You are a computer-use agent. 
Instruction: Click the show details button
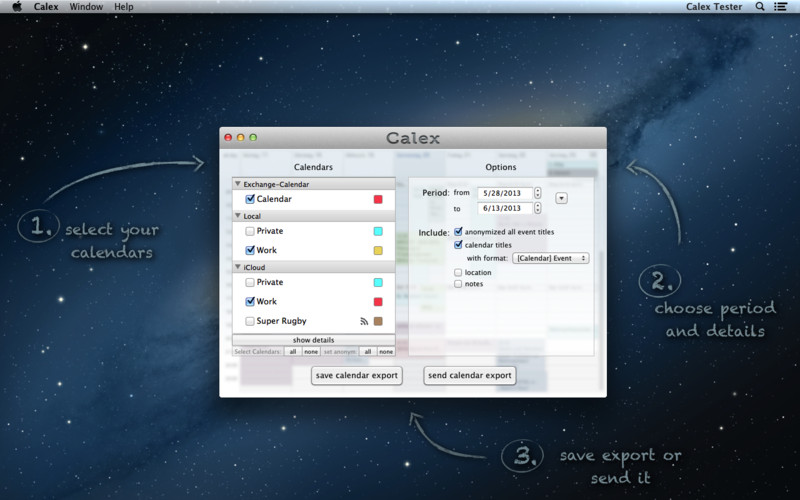click(314, 340)
